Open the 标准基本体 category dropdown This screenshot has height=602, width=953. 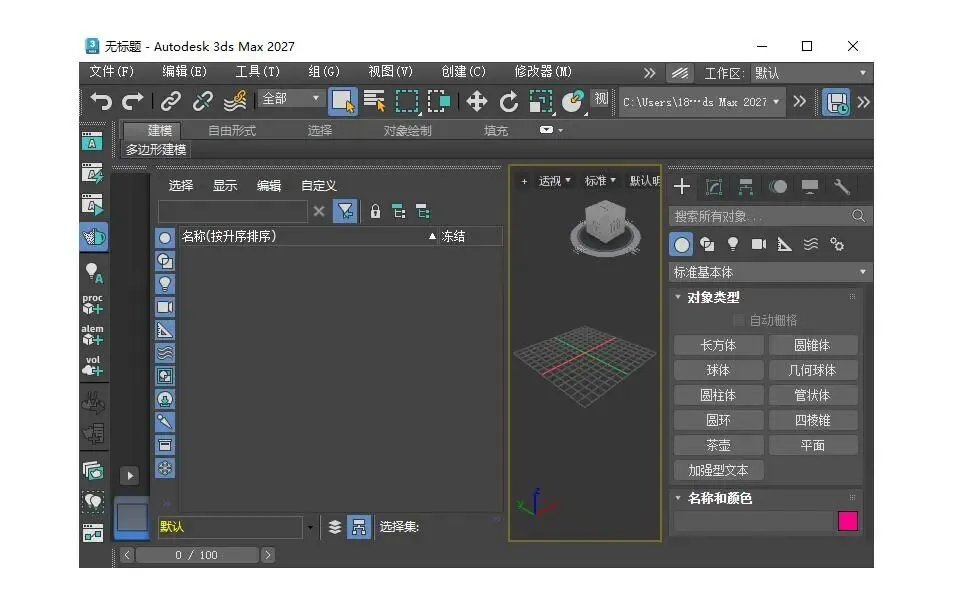tap(770, 272)
